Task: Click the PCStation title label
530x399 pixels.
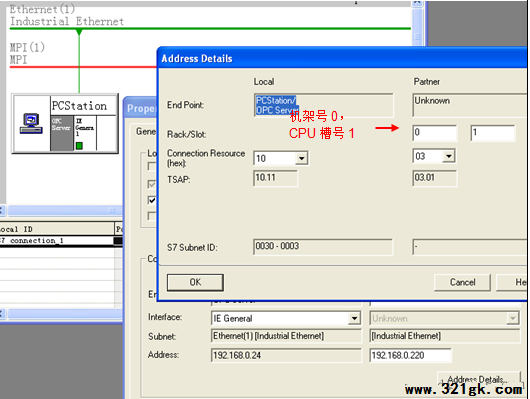Action: 79,106
